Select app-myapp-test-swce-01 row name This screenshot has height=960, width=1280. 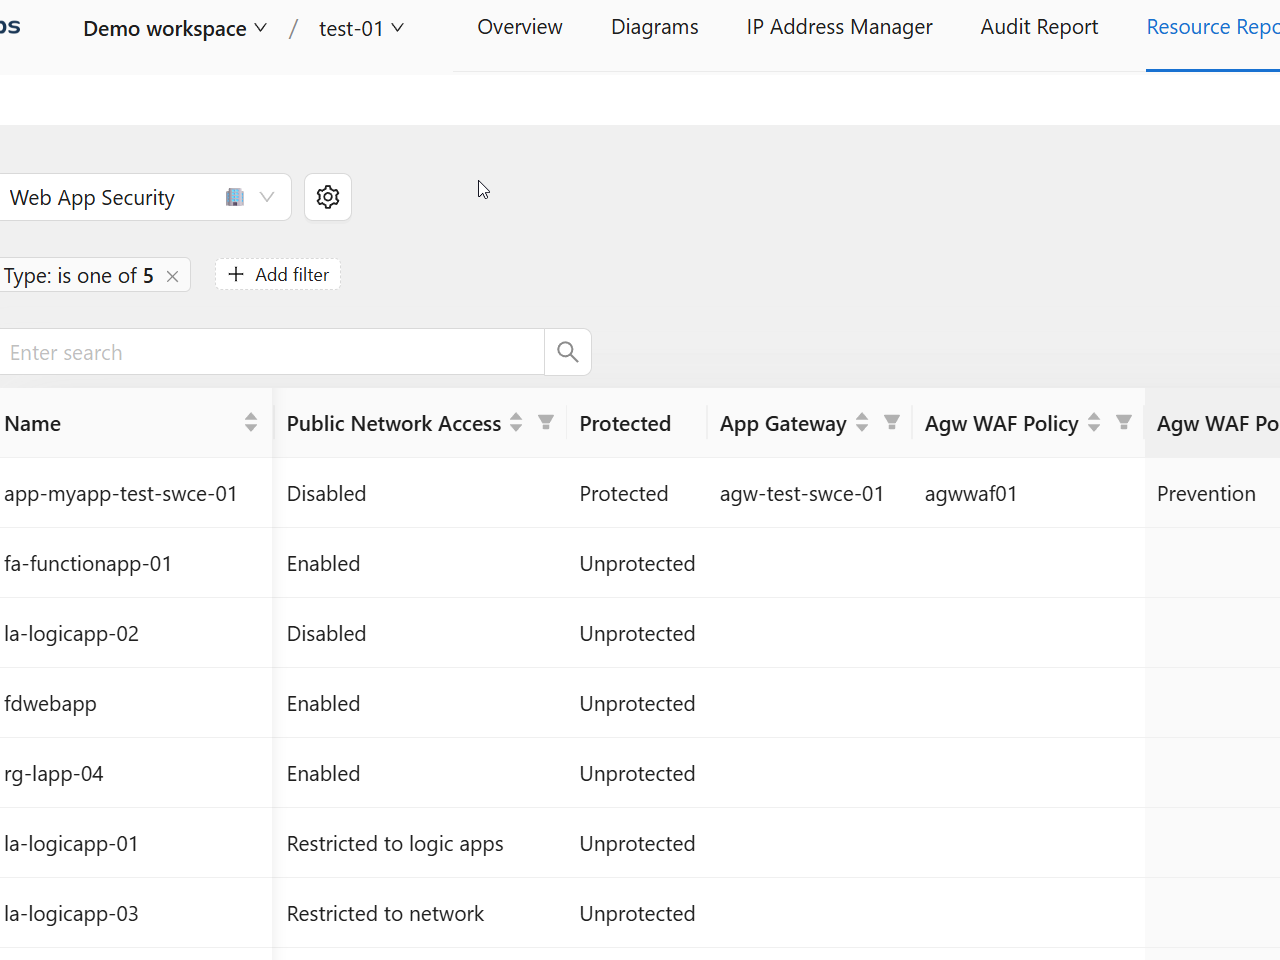[x=121, y=493]
